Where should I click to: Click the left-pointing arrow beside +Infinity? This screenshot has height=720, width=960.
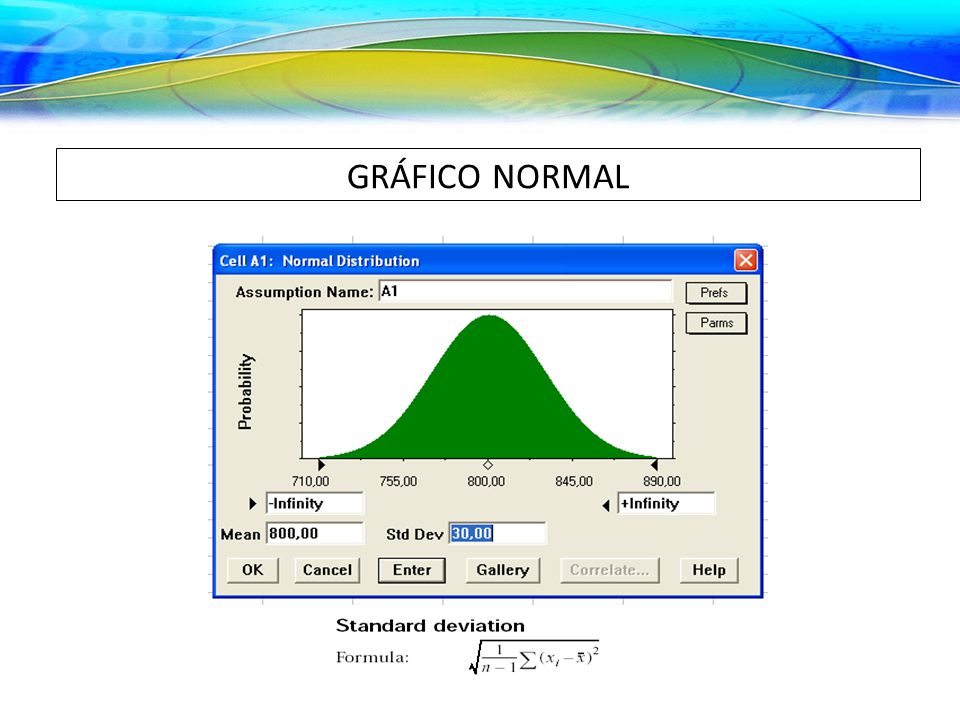click(x=606, y=505)
